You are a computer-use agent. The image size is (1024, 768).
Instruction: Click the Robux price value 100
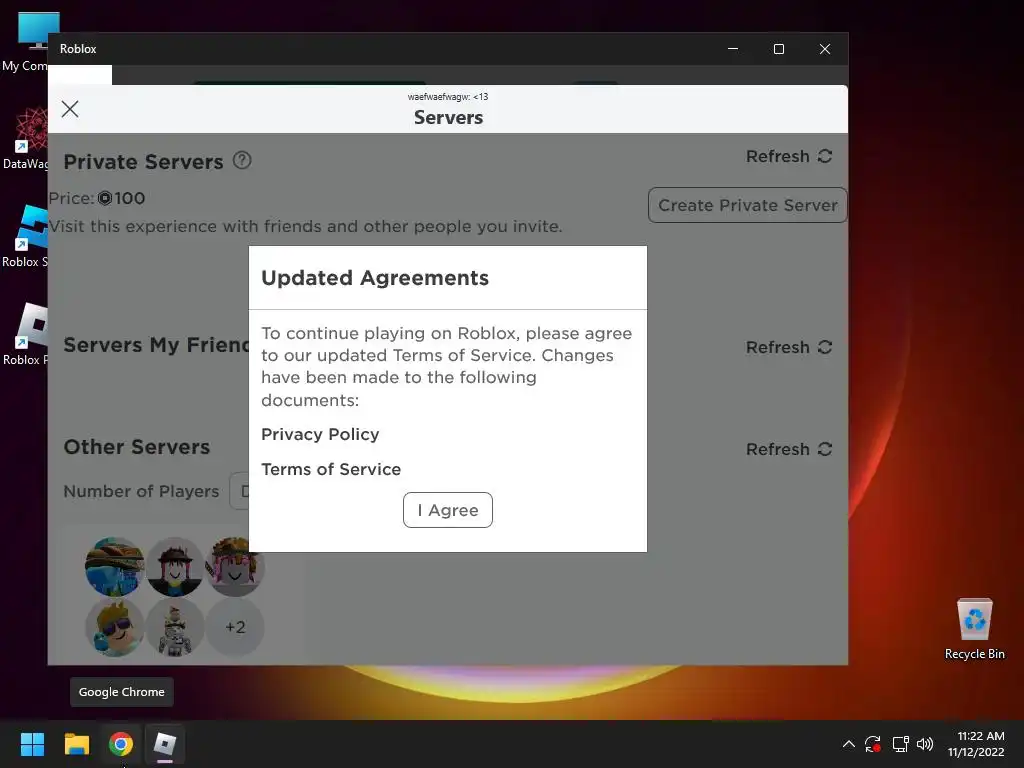click(x=129, y=198)
